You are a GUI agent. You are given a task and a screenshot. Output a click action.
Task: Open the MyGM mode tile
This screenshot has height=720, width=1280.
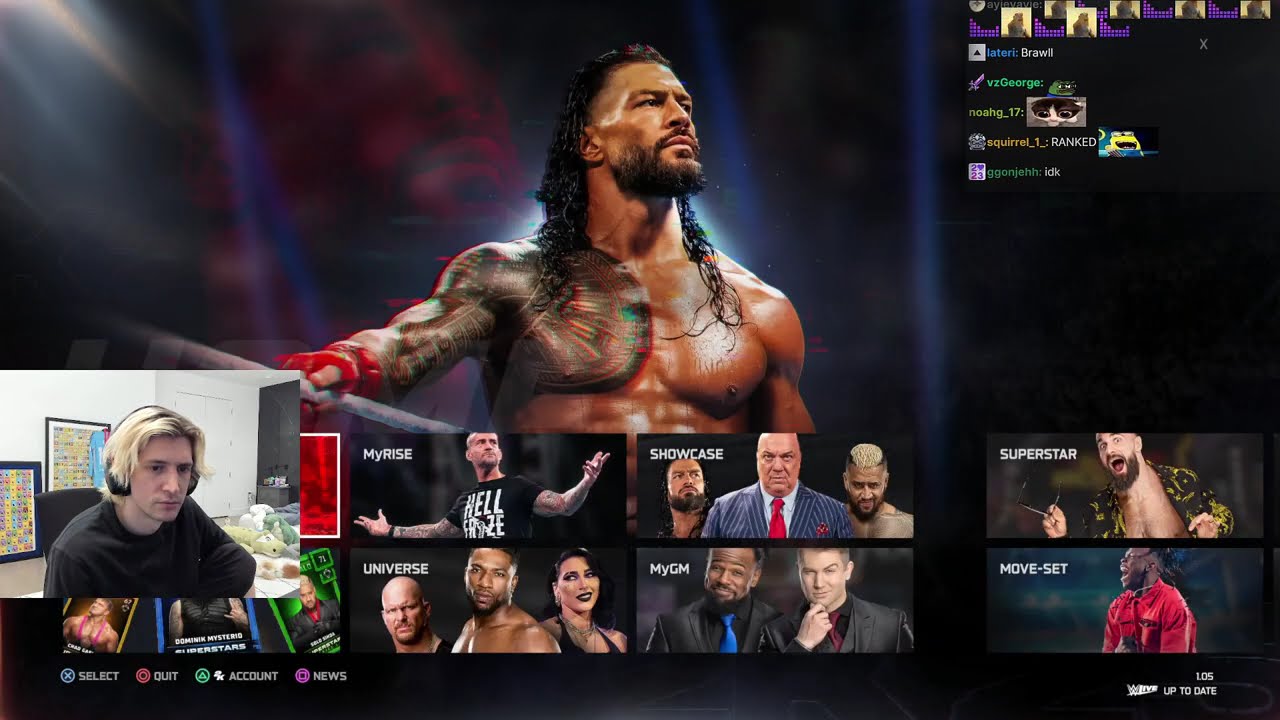point(775,600)
